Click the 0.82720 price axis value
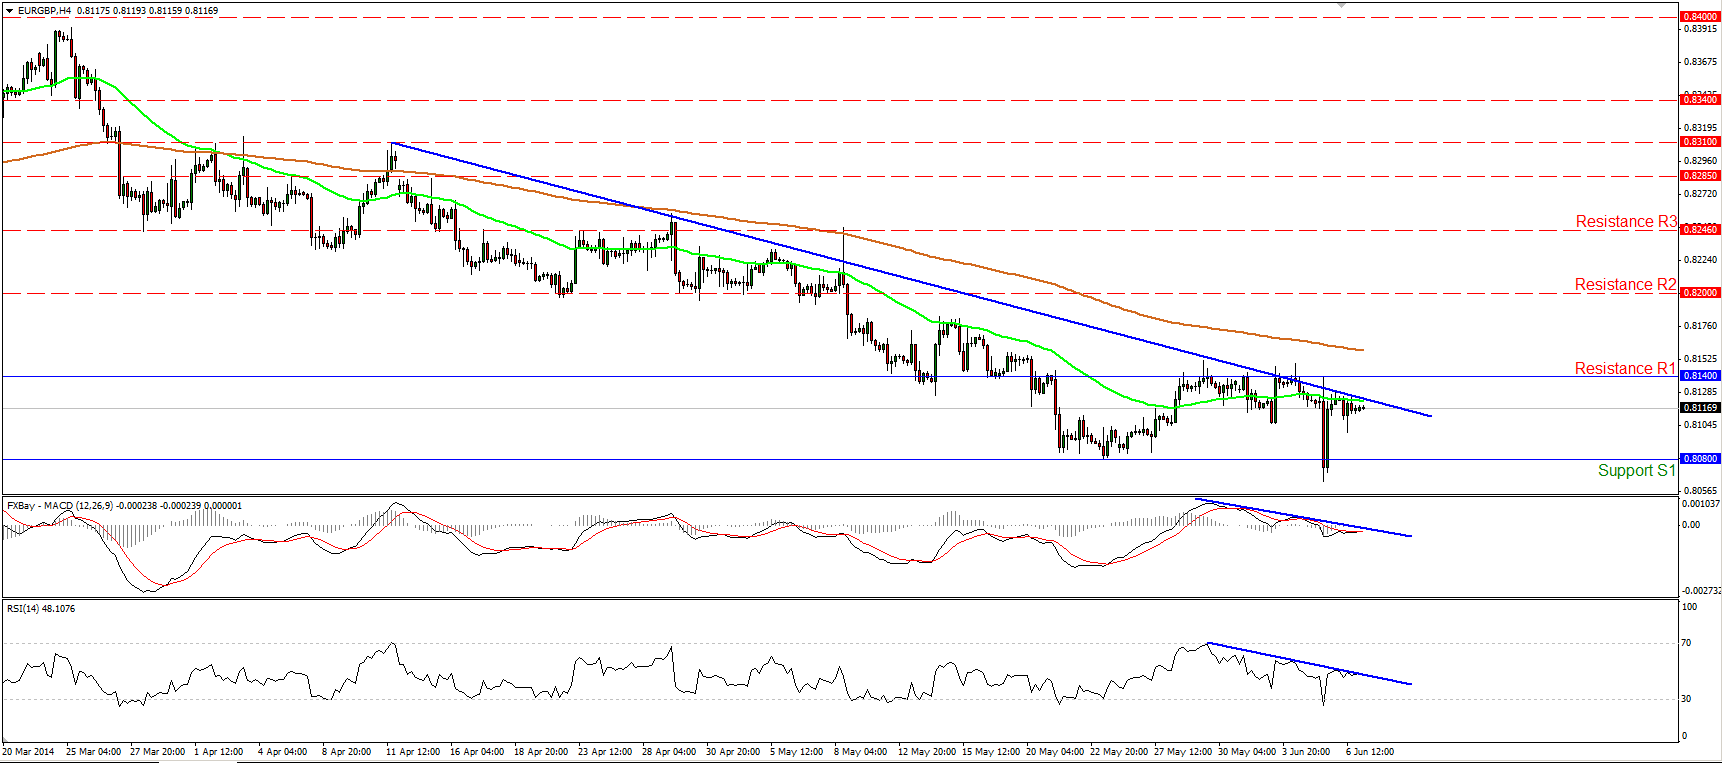The height and width of the screenshot is (763, 1722). point(1701,194)
